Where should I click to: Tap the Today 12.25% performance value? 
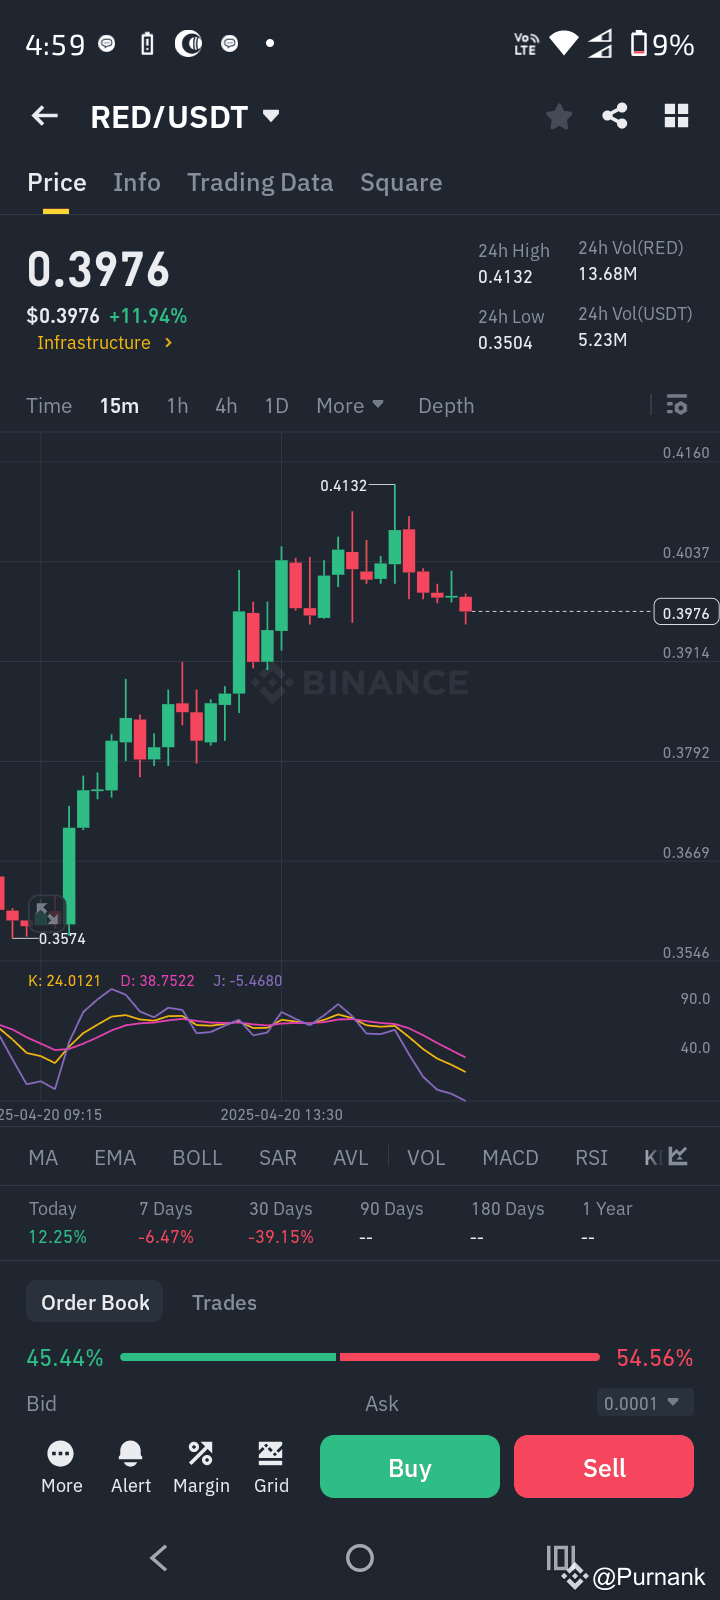[57, 1237]
